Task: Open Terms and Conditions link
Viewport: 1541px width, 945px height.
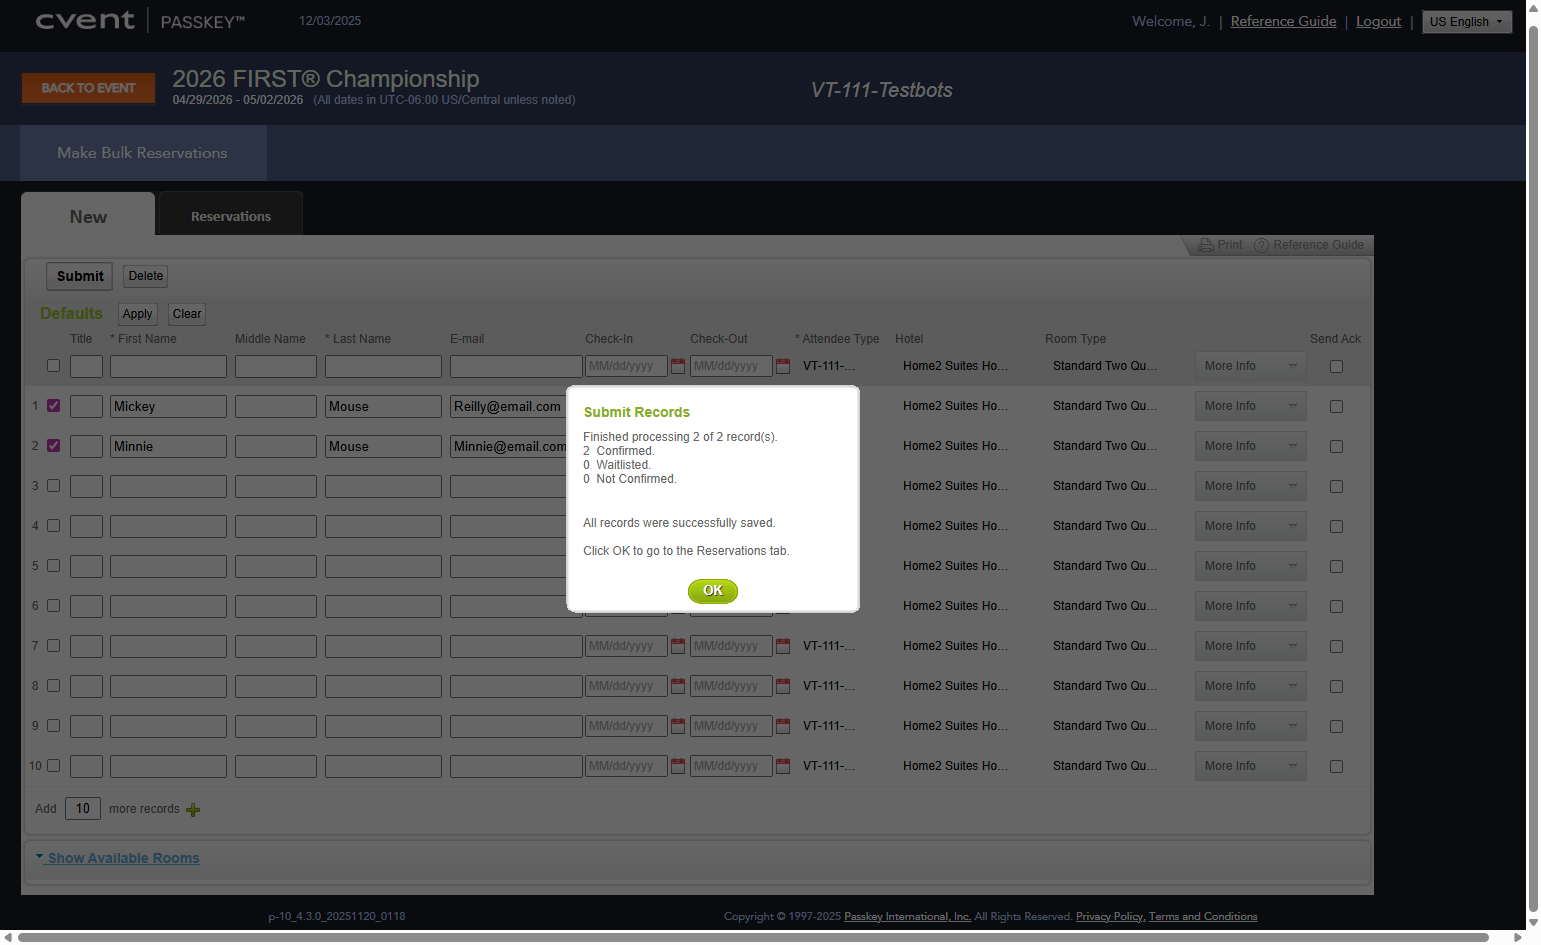Action: coord(1203,916)
